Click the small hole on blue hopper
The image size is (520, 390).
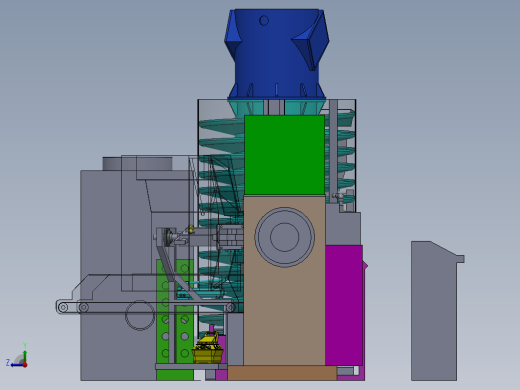pyautogui.click(x=264, y=21)
